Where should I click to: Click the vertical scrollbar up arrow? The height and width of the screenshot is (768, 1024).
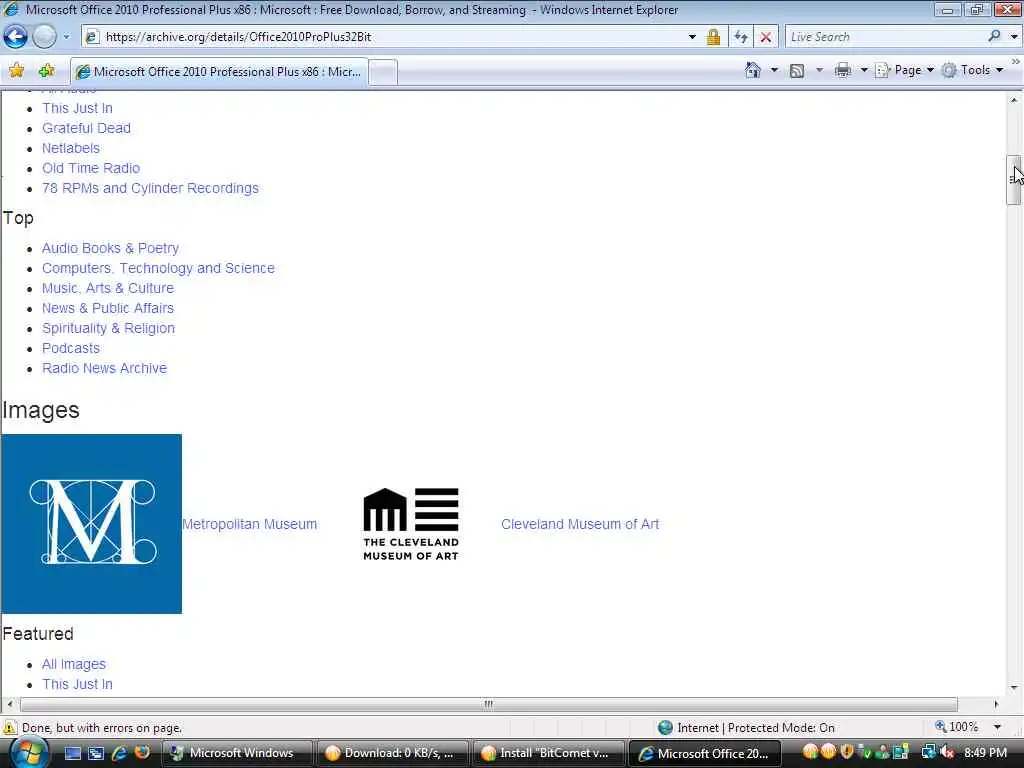point(1014,101)
